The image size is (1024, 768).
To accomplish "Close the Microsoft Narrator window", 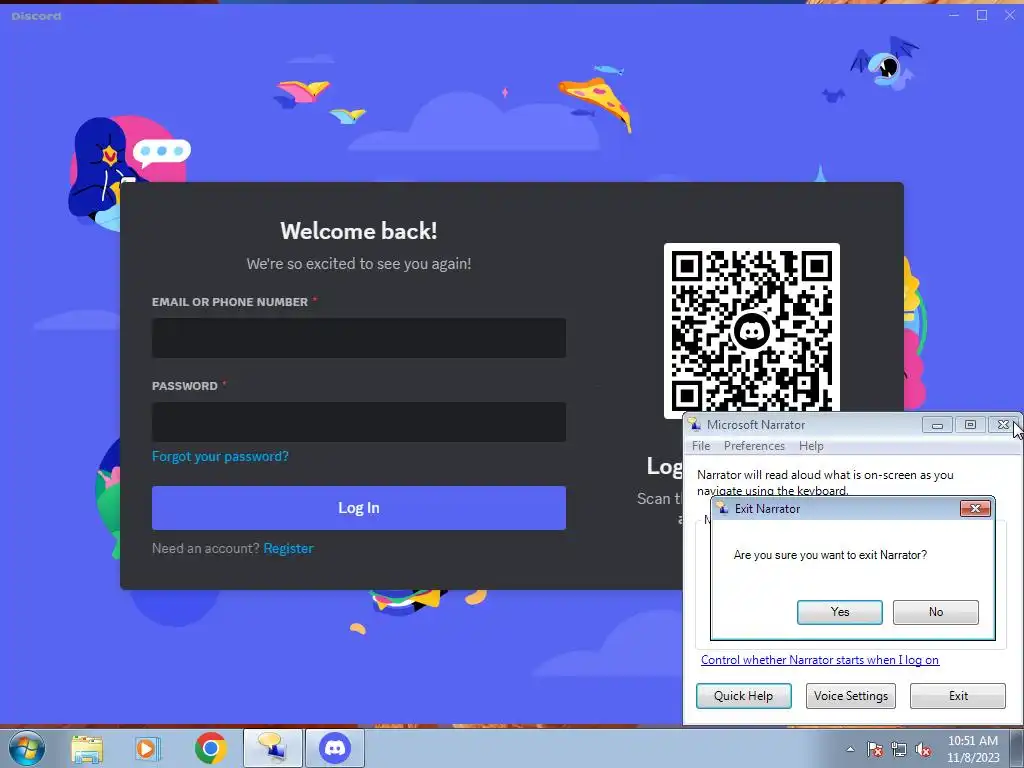I will pos(1003,425).
